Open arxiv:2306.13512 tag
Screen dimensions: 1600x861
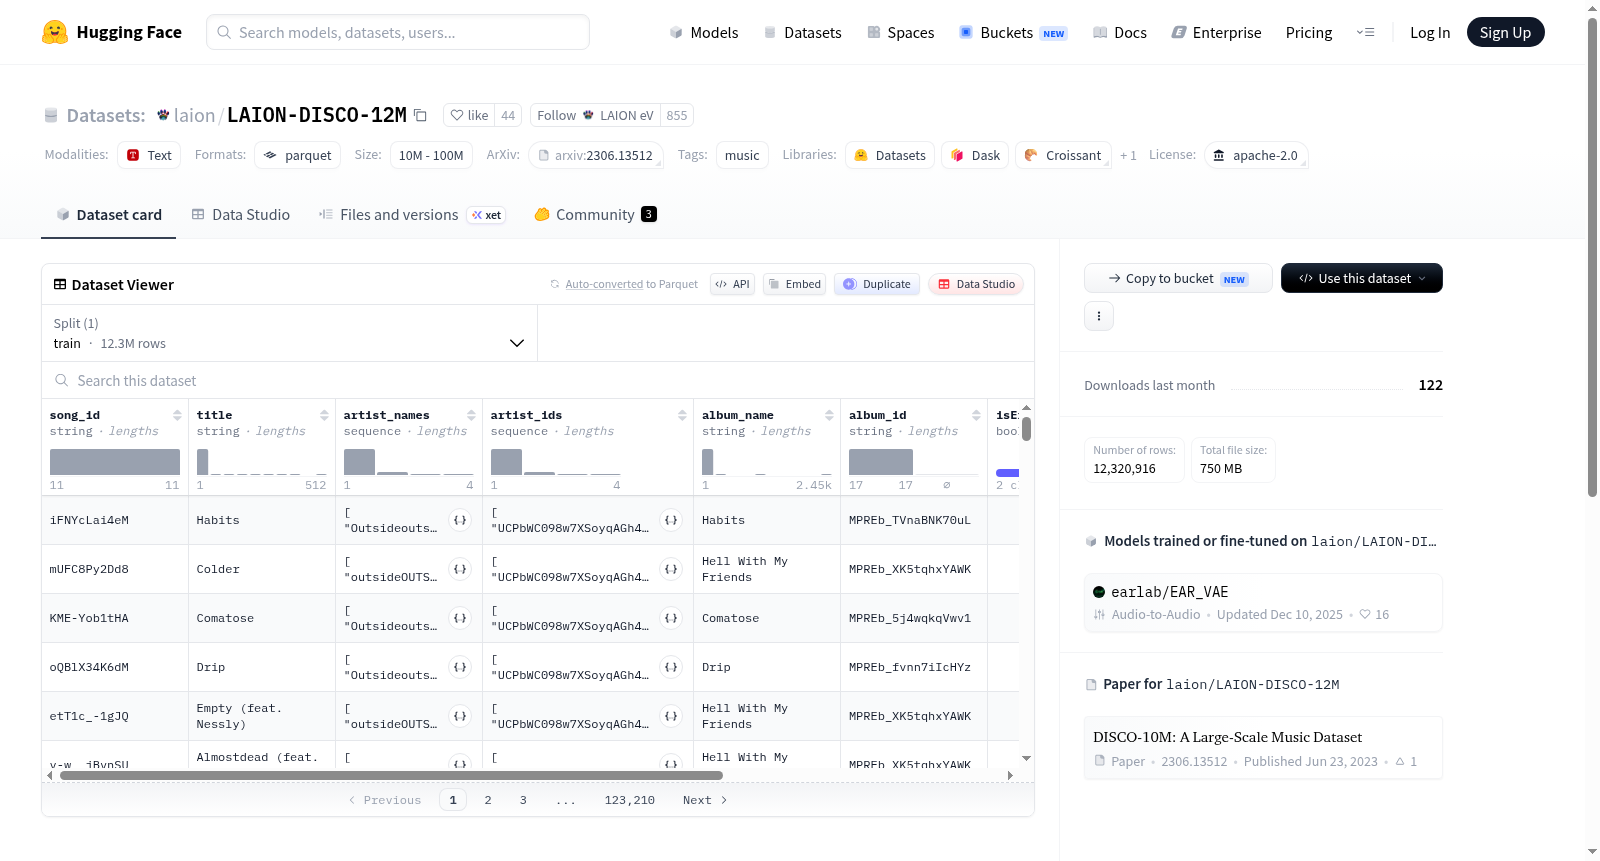pos(595,155)
